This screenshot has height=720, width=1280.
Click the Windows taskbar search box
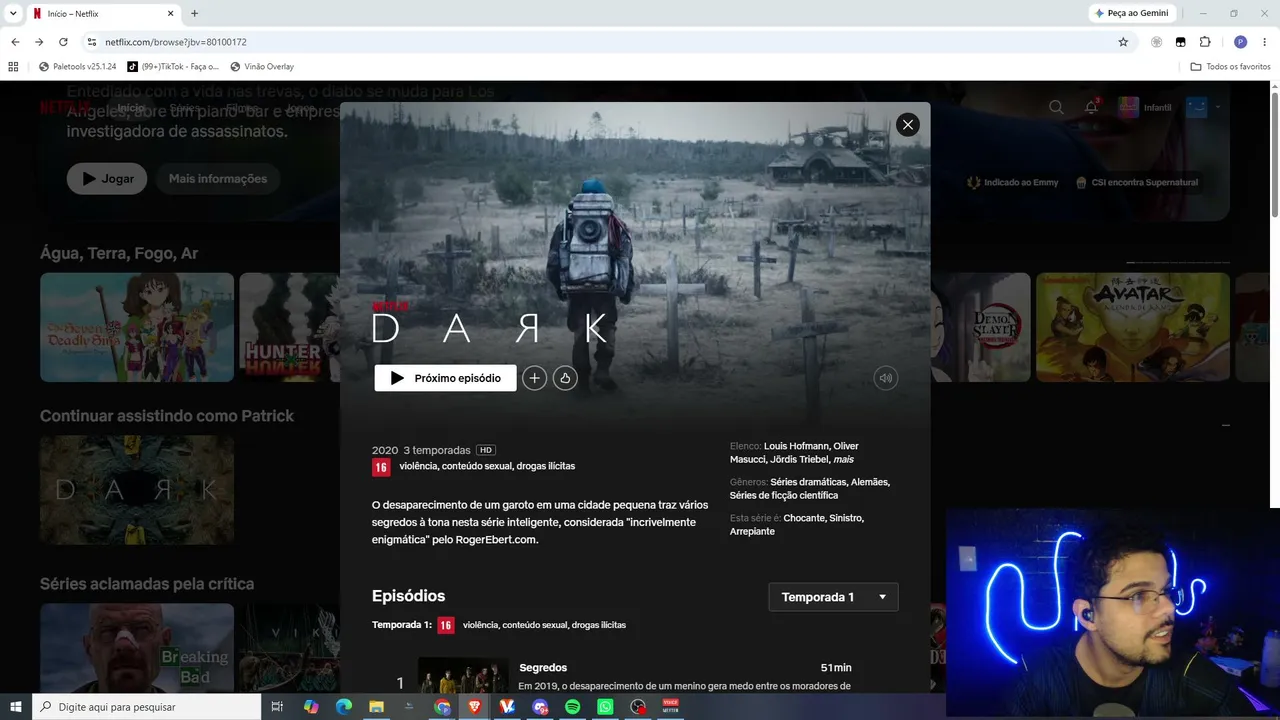[x=146, y=707]
